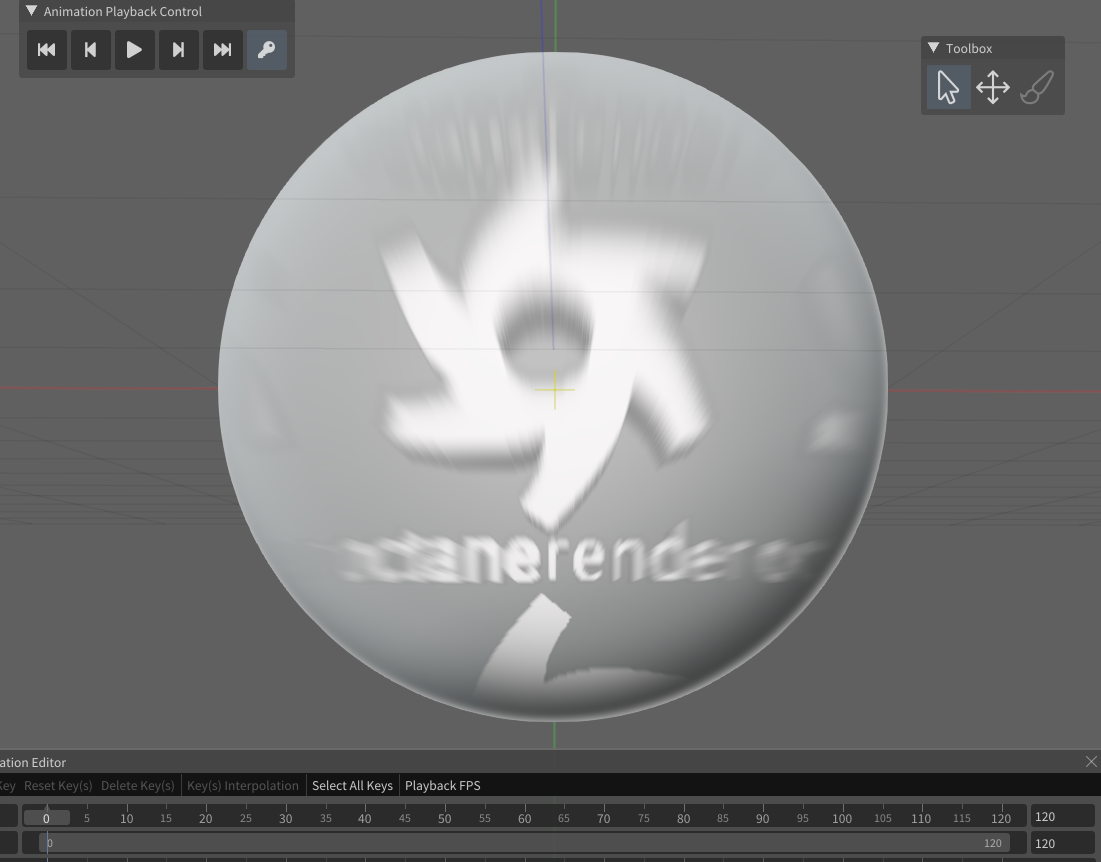Play the animation
The width and height of the screenshot is (1101, 862).
click(x=134, y=50)
